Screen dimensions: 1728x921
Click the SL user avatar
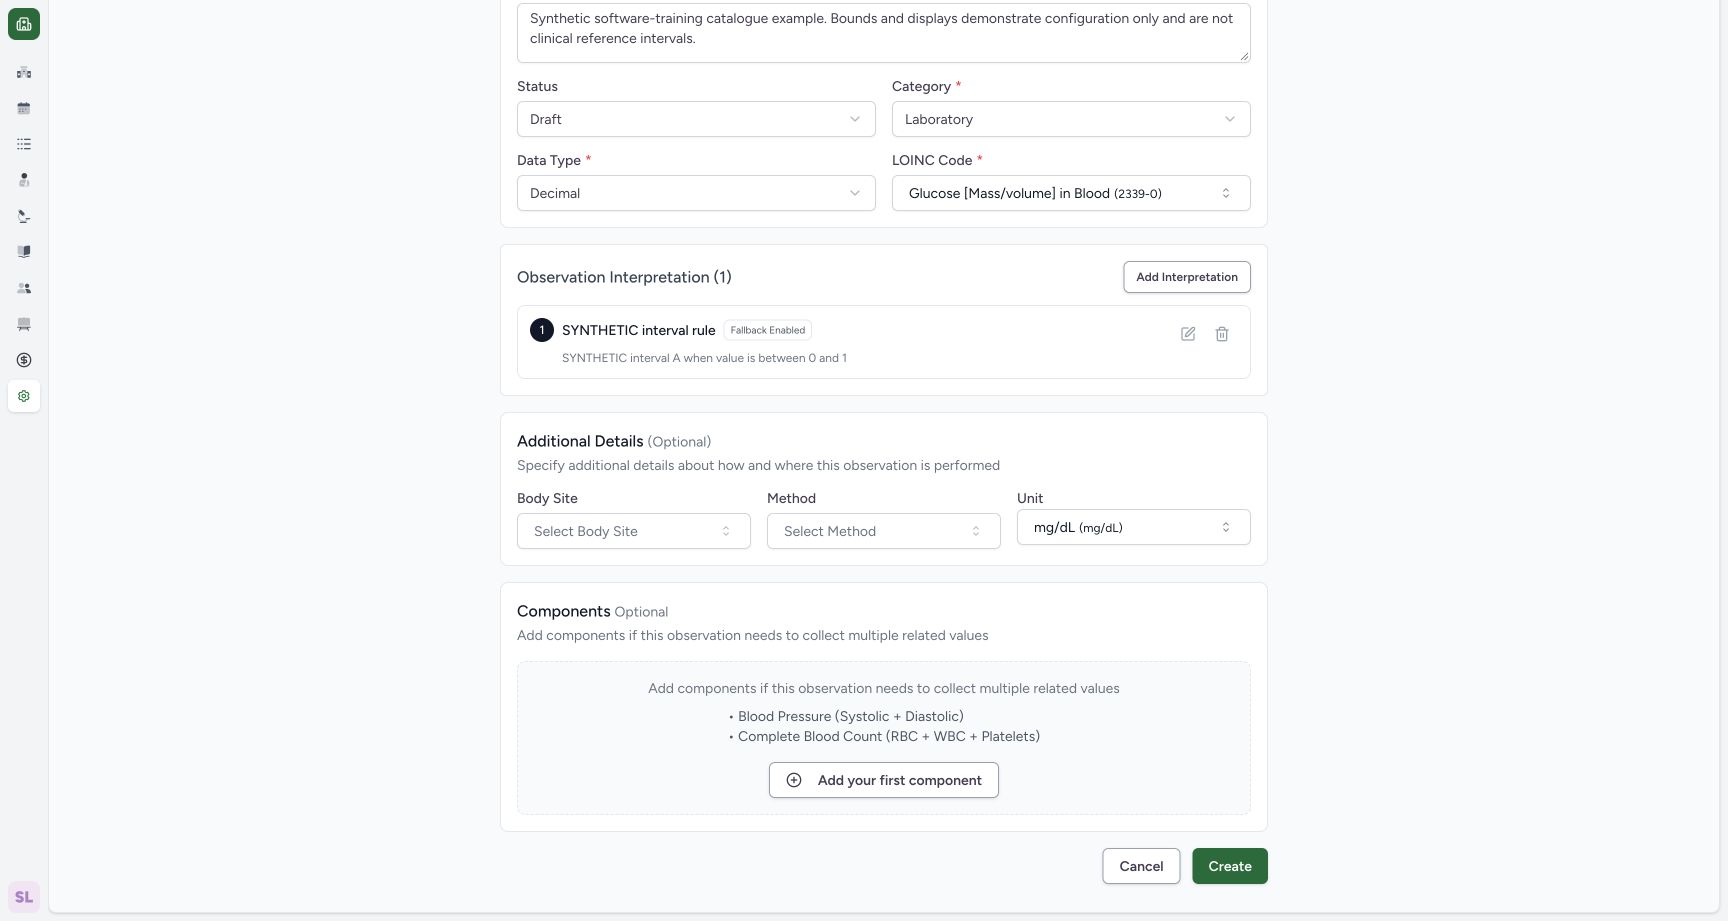point(24,897)
